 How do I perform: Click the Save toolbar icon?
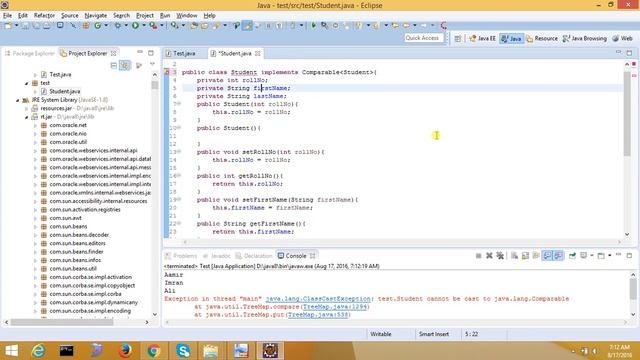click(25, 25)
